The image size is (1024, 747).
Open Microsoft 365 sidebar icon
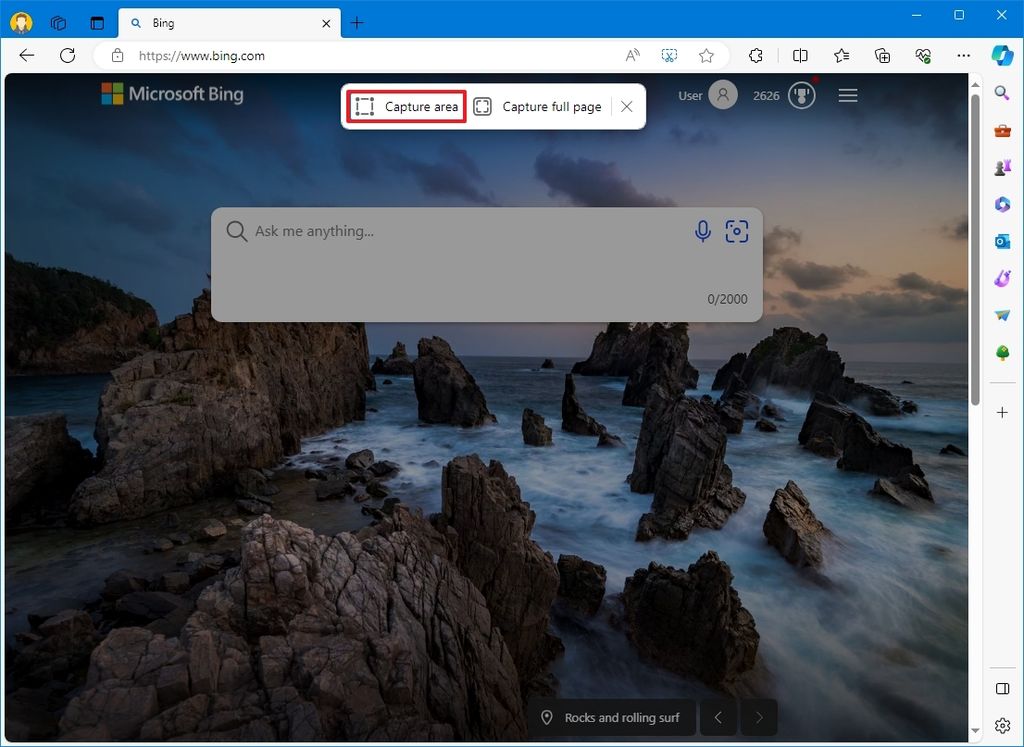[1003, 204]
